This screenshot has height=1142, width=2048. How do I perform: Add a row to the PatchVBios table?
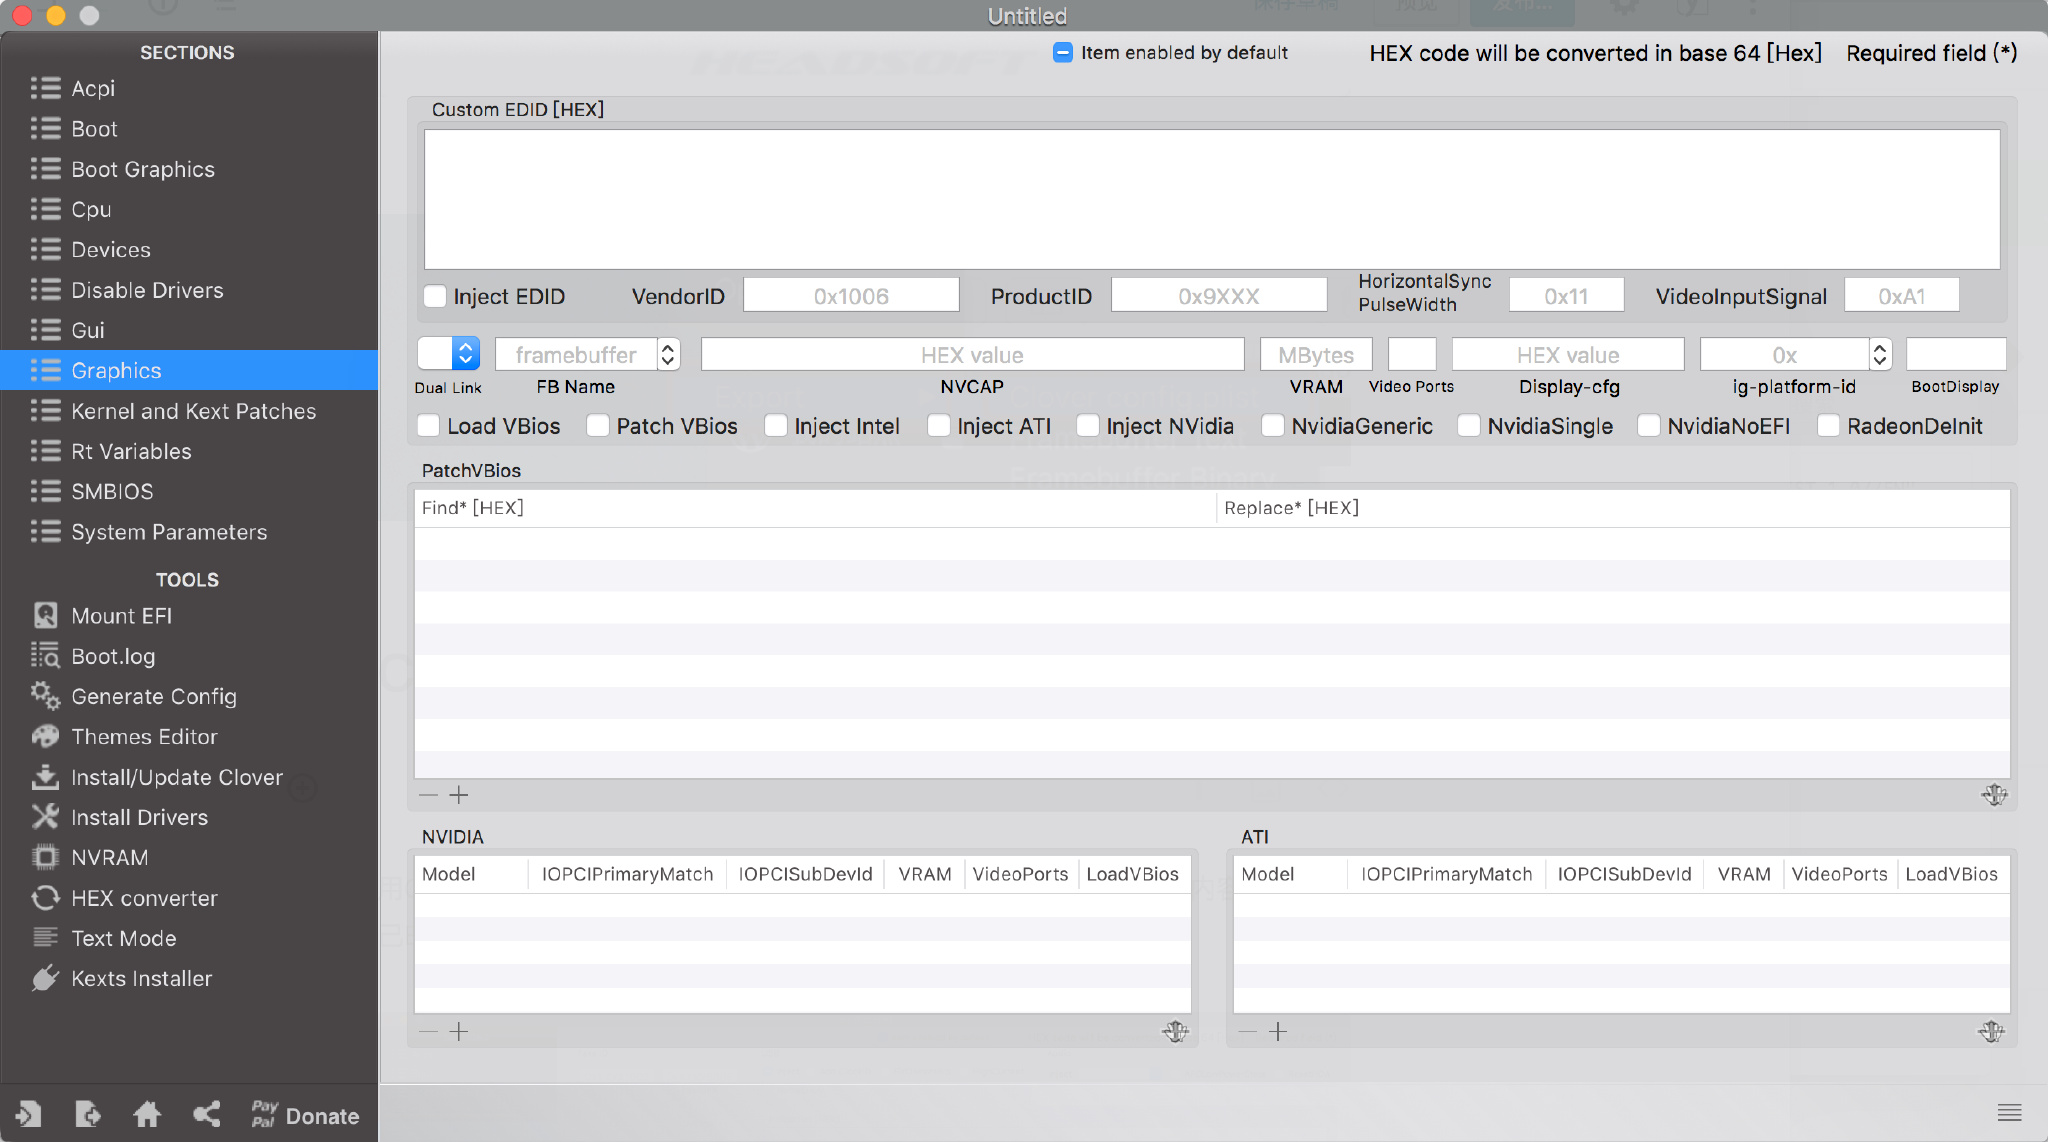pos(459,795)
